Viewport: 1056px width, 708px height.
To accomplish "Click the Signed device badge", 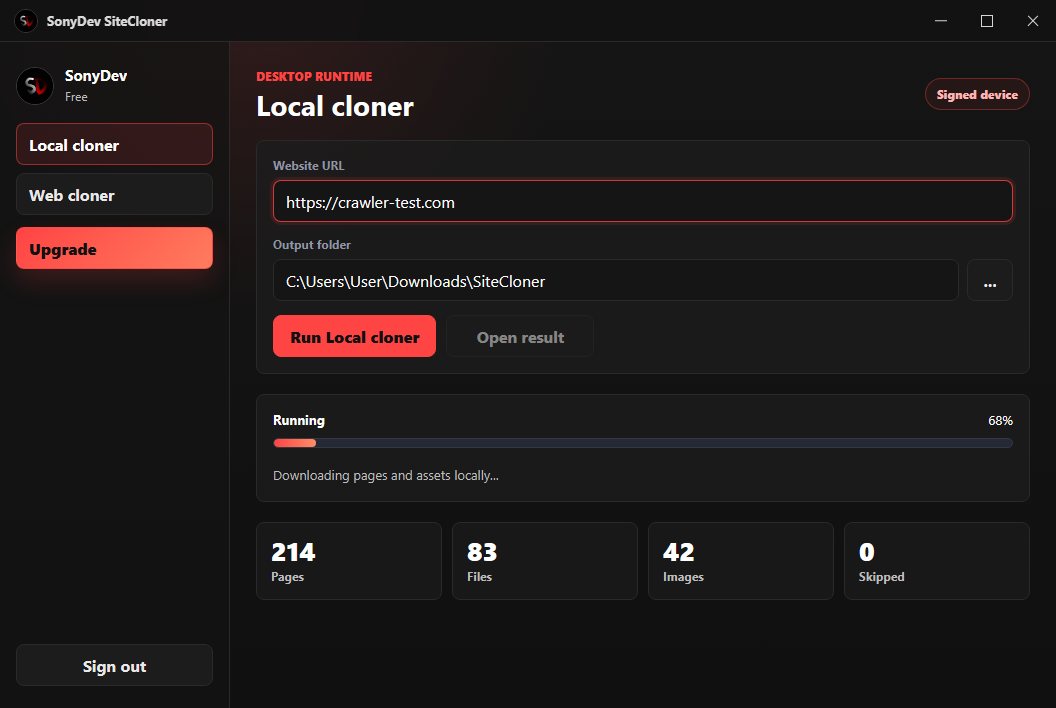I will click(x=977, y=94).
